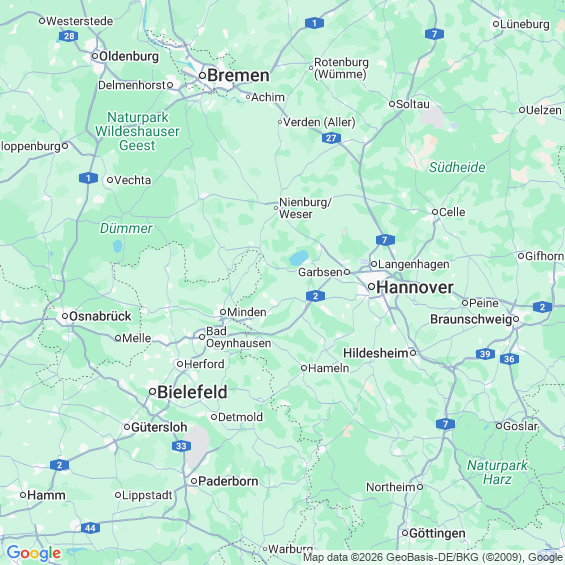Click the Map data copyright attribution text
This screenshot has width=565, height=565.
[x=433, y=557]
